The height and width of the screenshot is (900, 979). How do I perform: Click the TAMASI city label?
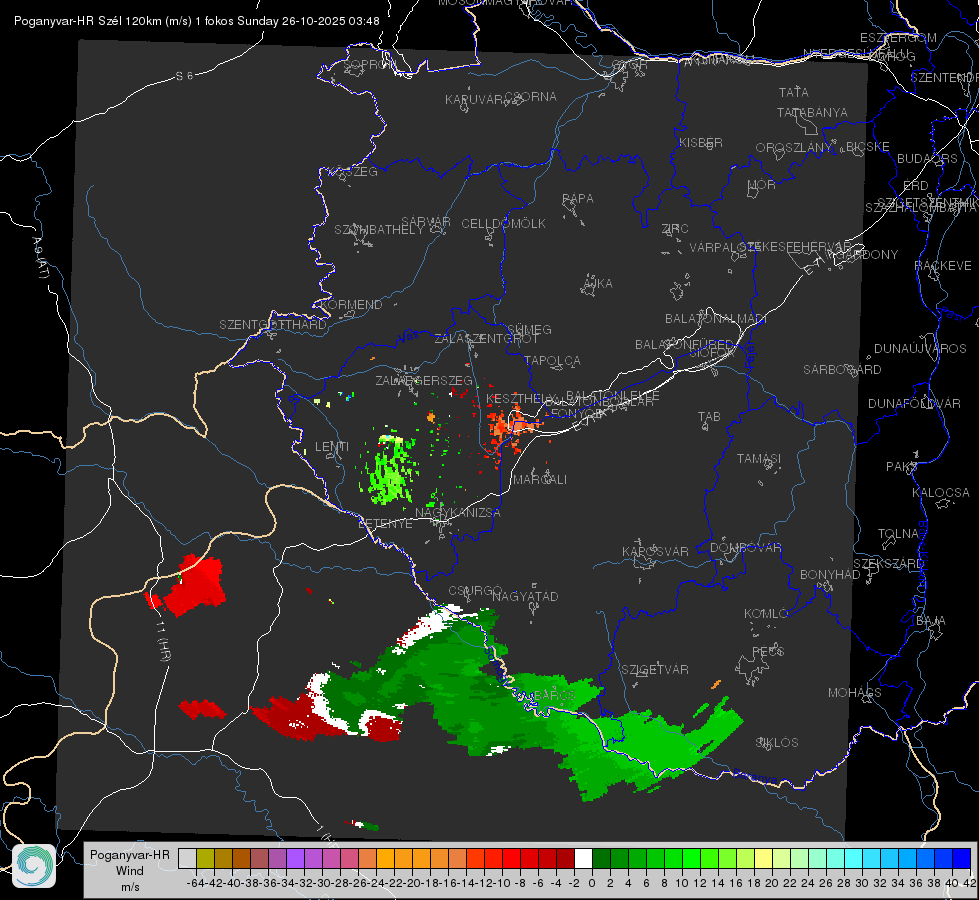(759, 458)
